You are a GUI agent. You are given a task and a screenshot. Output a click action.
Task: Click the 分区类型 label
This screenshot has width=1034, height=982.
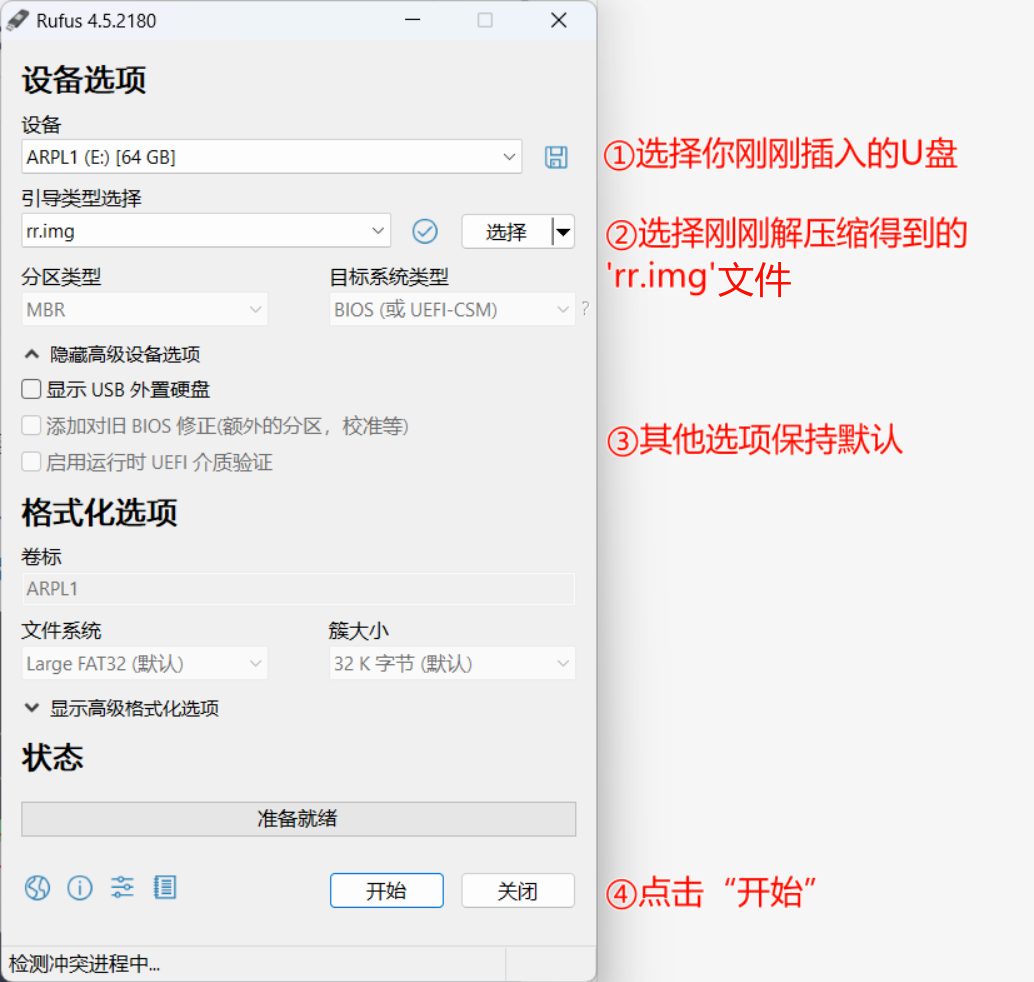tap(61, 276)
